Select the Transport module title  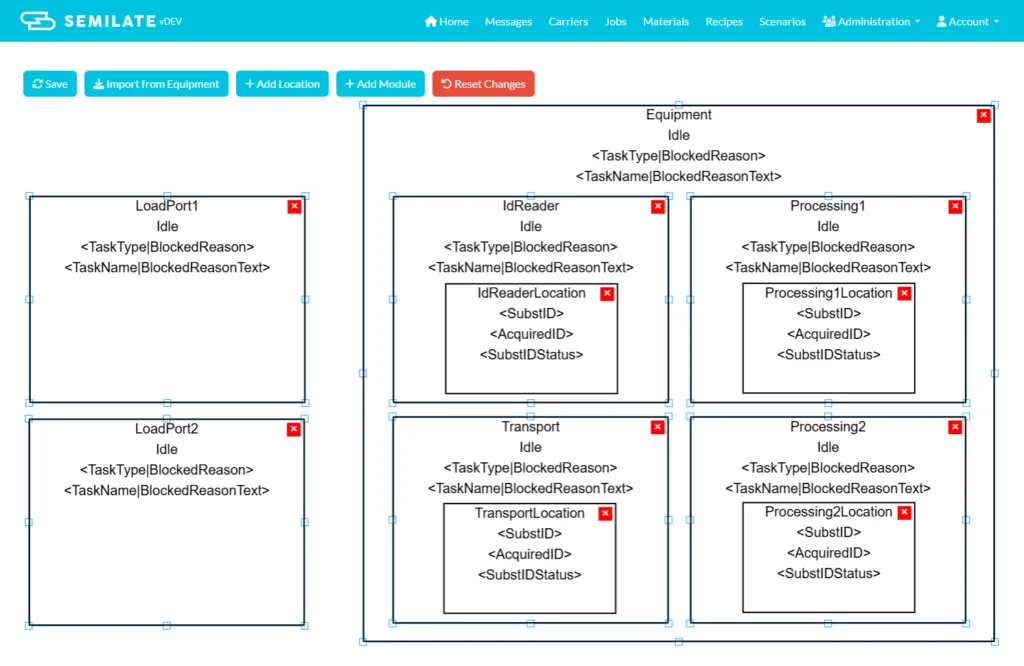click(x=530, y=426)
